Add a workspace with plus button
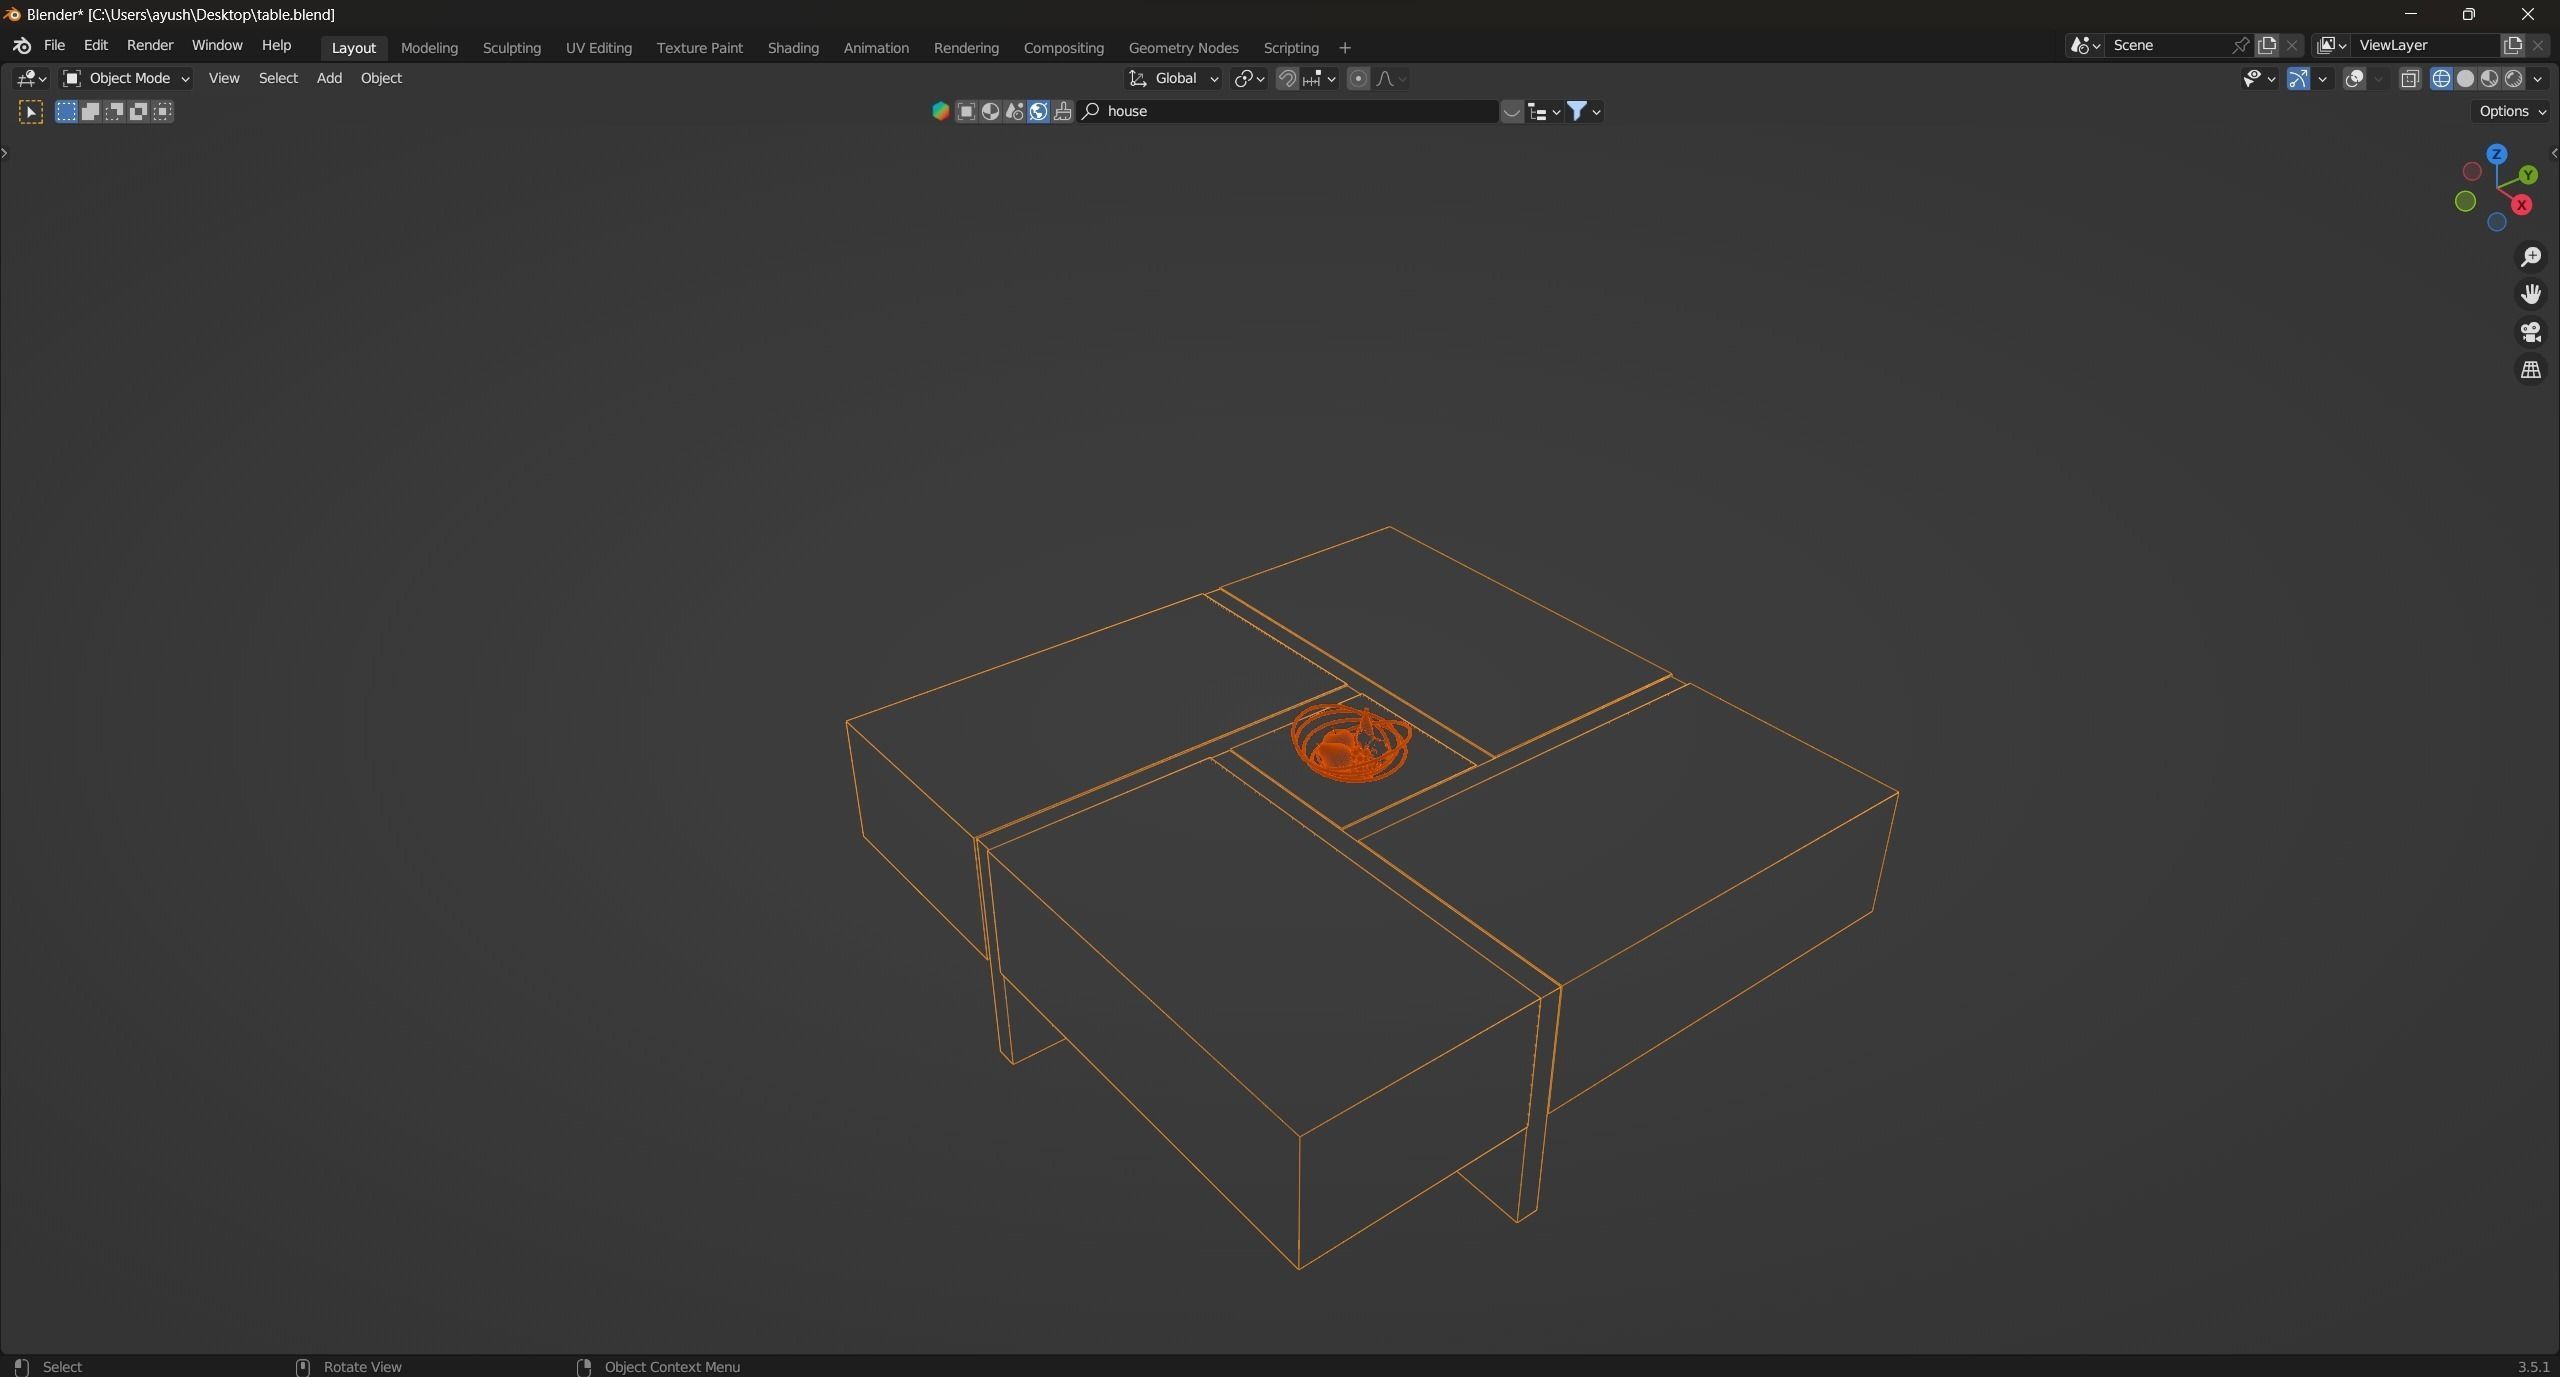 coord(1344,48)
